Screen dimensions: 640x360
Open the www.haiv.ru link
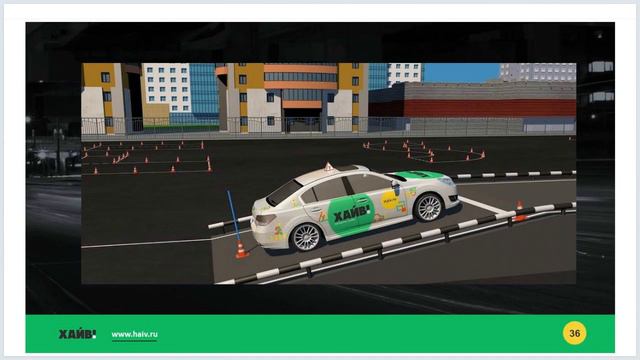pyautogui.click(x=134, y=334)
